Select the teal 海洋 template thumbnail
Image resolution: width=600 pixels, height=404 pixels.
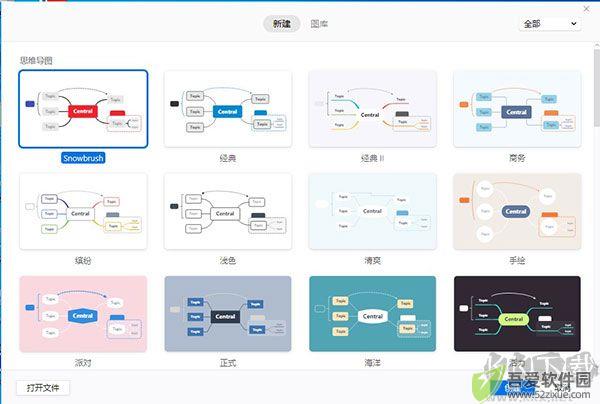pyautogui.click(x=372, y=314)
